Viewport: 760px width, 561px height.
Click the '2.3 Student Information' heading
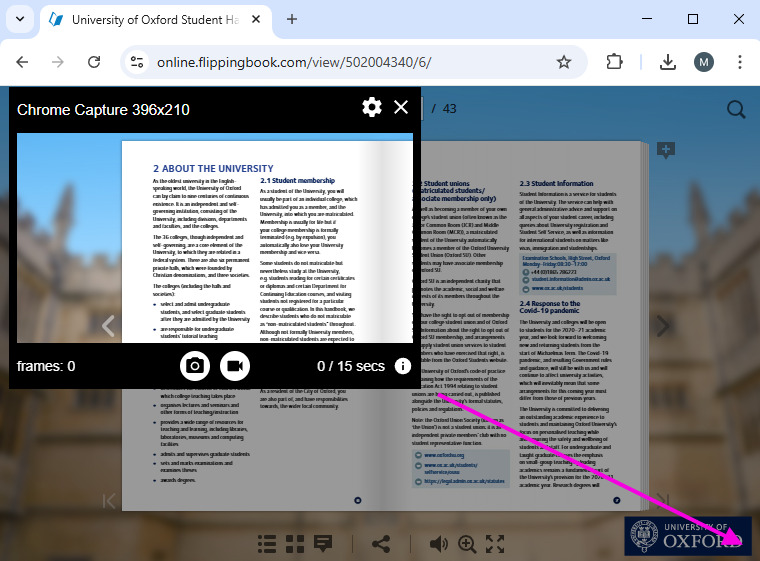pos(556,183)
